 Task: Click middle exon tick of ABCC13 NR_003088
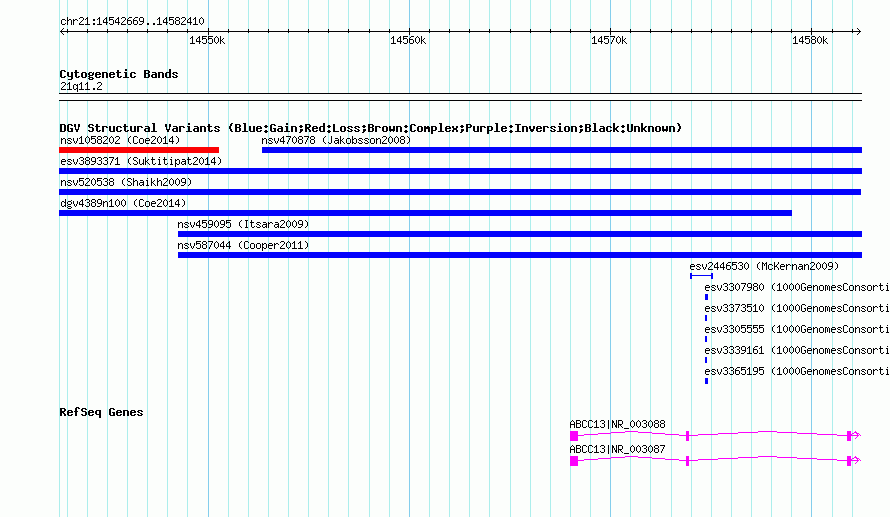(x=687, y=436)
